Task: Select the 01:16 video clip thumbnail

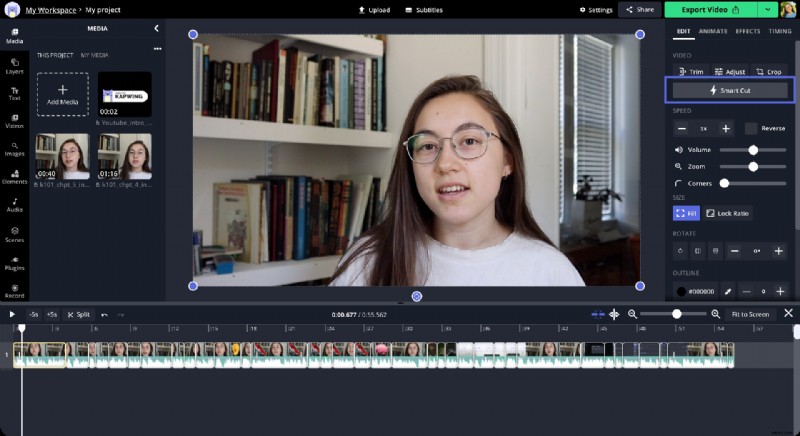Action: (124, 156)
